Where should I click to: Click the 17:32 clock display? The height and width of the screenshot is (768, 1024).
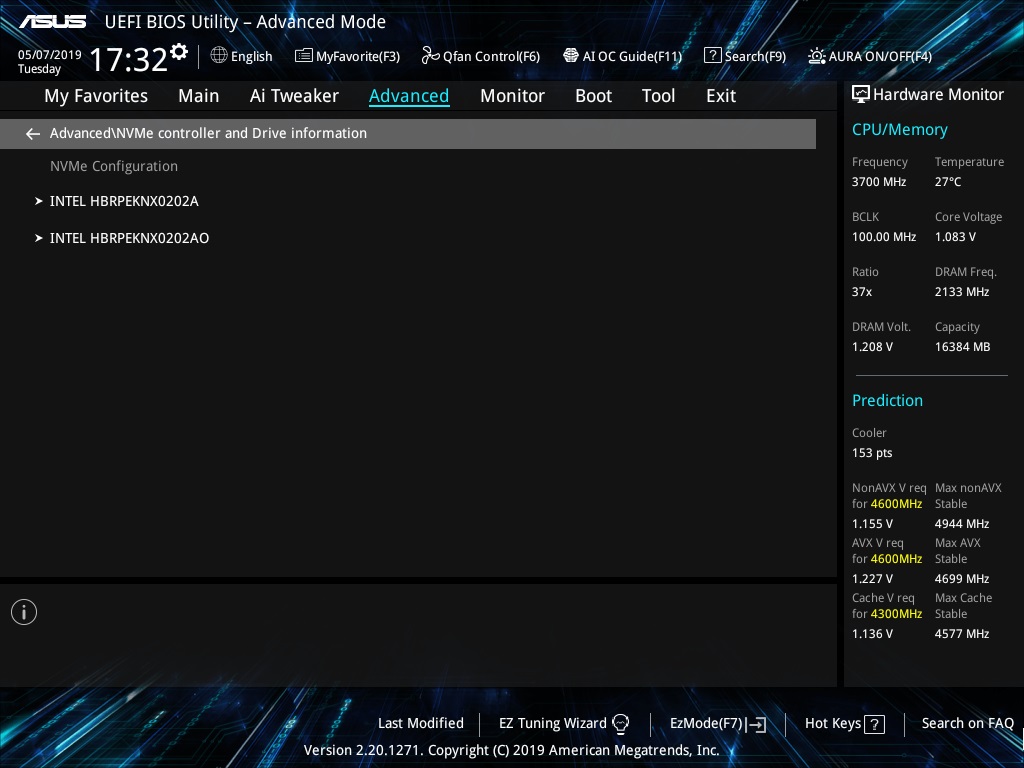[x=129, y=59]
